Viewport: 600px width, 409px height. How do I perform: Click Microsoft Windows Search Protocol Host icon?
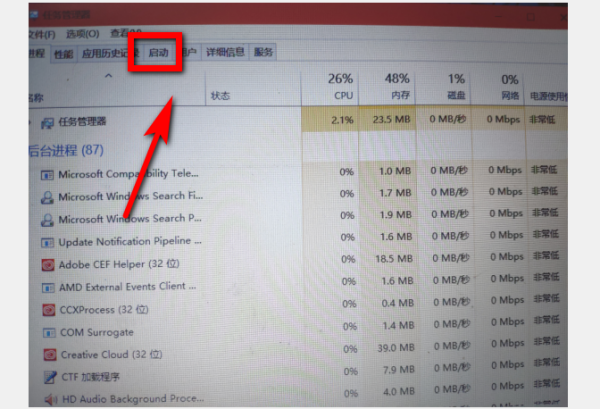[47, 220]
